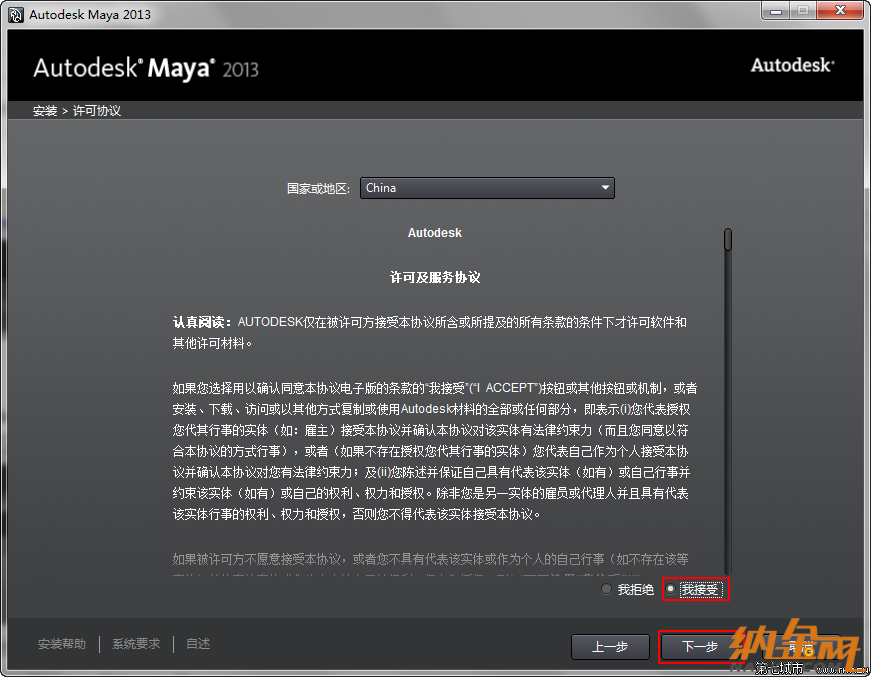Open the 国家或地区 country dropdown
Viewport: 871px width, 677px height.
(487, 188)
